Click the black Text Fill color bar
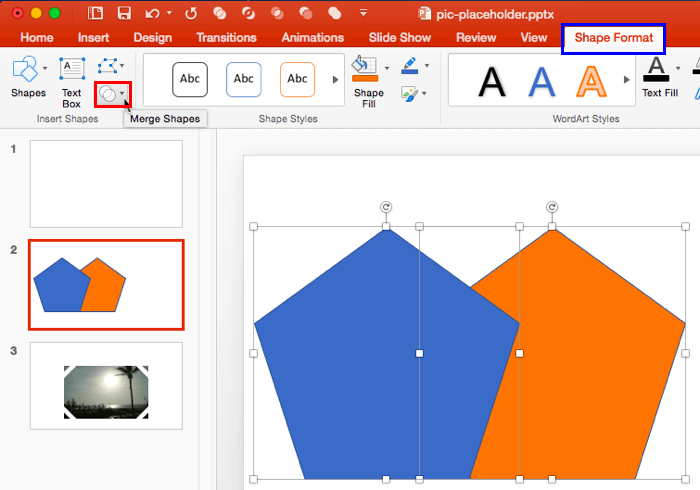Viewport: 700px width, 490px height. [x=656, y=79]
